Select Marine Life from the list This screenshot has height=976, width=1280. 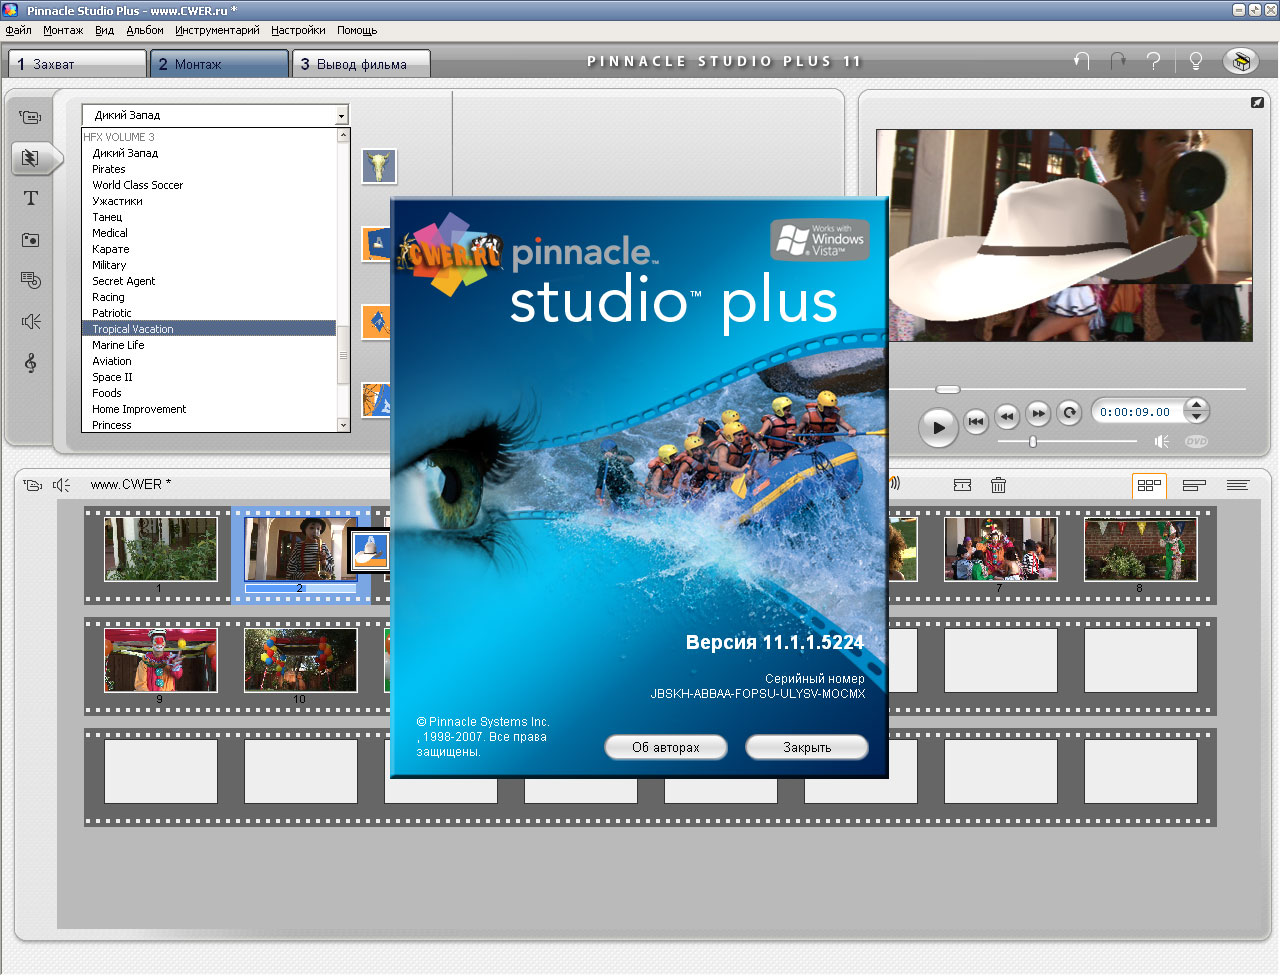coord(118,345)
